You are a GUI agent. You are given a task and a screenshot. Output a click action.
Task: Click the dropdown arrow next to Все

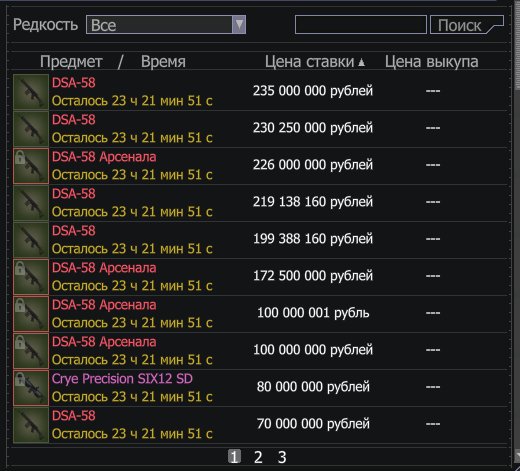[x=239, y=25]
